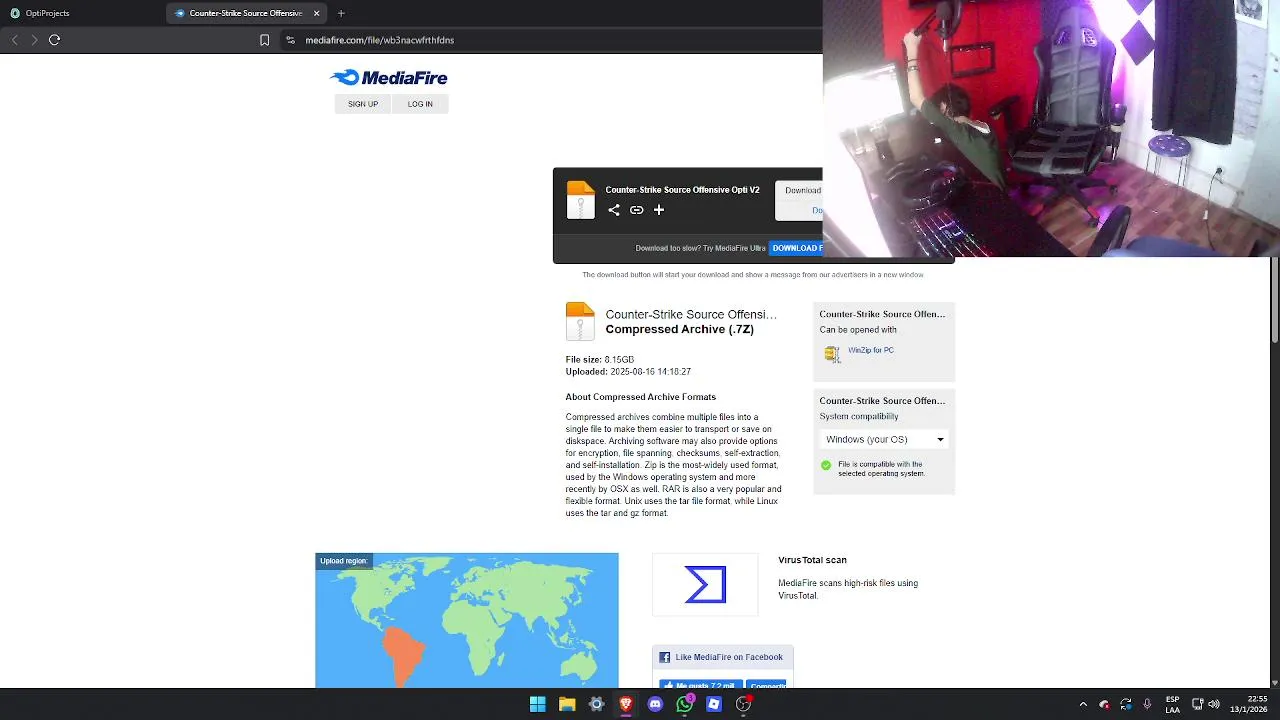Click the Like MediaFire on Facebook link

[x=729, y=657]
